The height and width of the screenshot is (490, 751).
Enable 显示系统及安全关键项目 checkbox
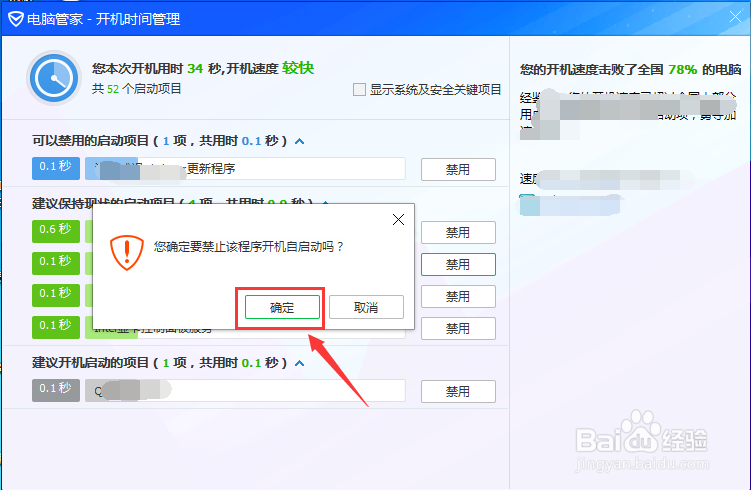pos(359,90)
